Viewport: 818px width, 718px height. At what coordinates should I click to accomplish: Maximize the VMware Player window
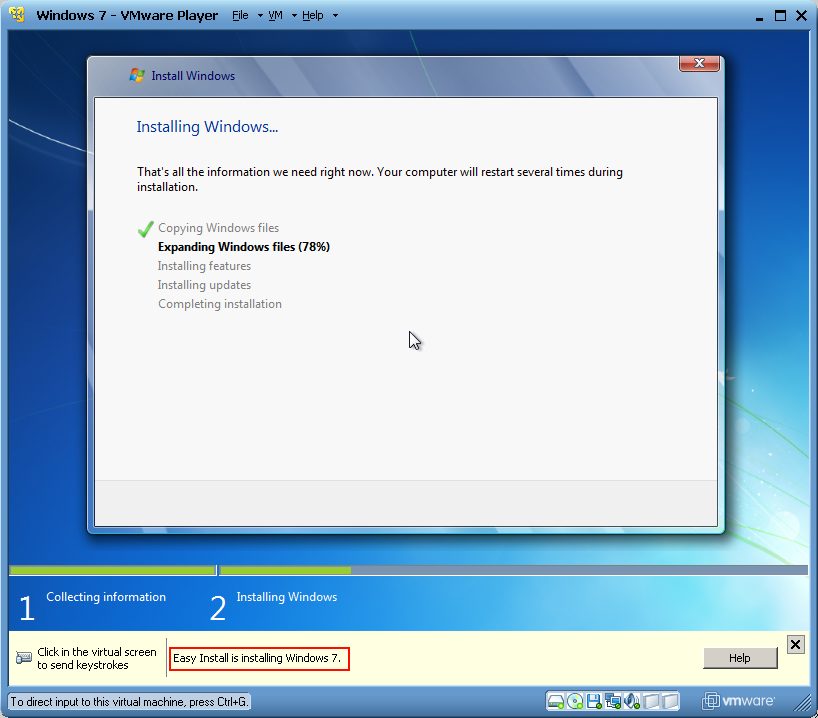pyautogui.click(x=780, y=16)
